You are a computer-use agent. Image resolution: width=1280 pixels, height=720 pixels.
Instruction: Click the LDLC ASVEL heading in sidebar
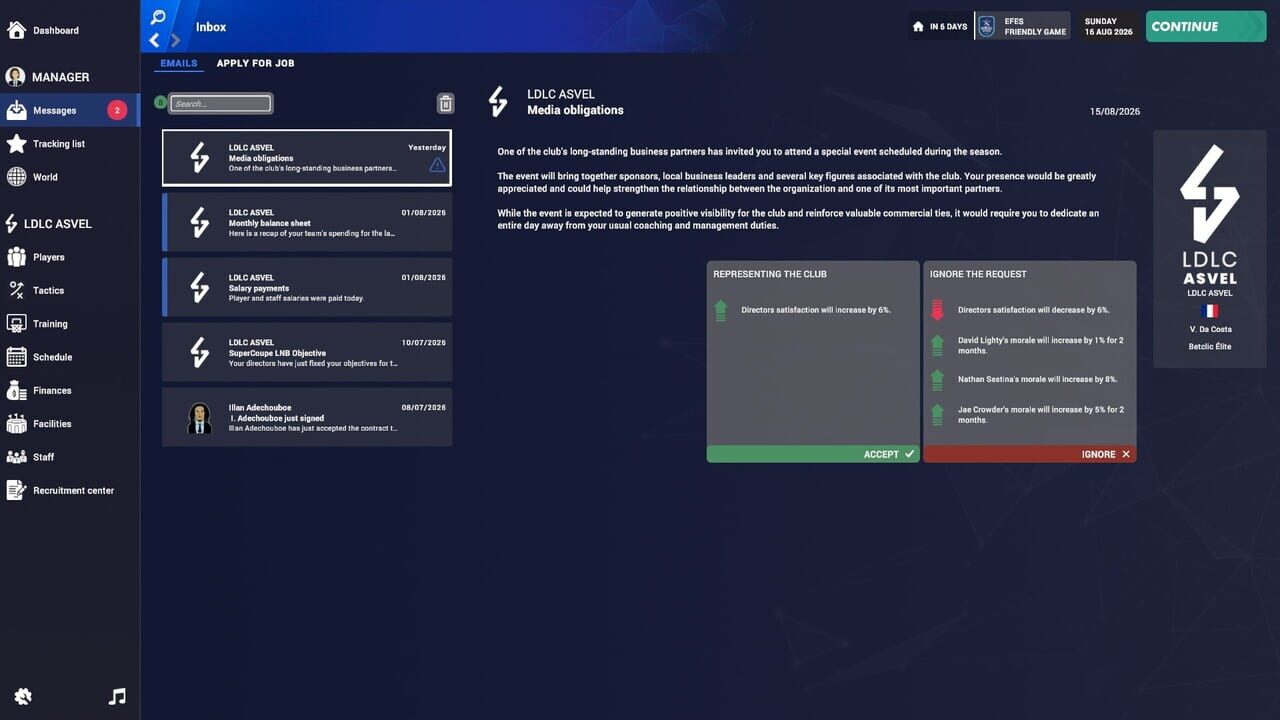coord(58,224)
